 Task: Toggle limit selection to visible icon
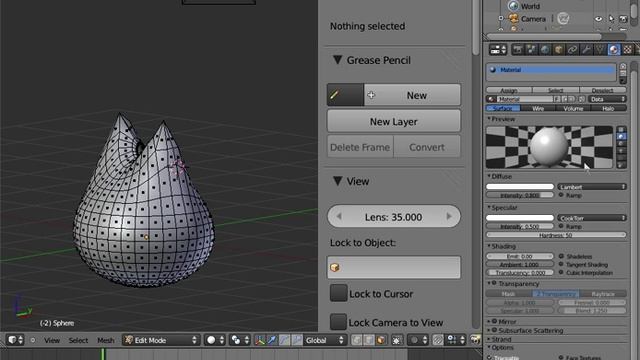[396, 340]
